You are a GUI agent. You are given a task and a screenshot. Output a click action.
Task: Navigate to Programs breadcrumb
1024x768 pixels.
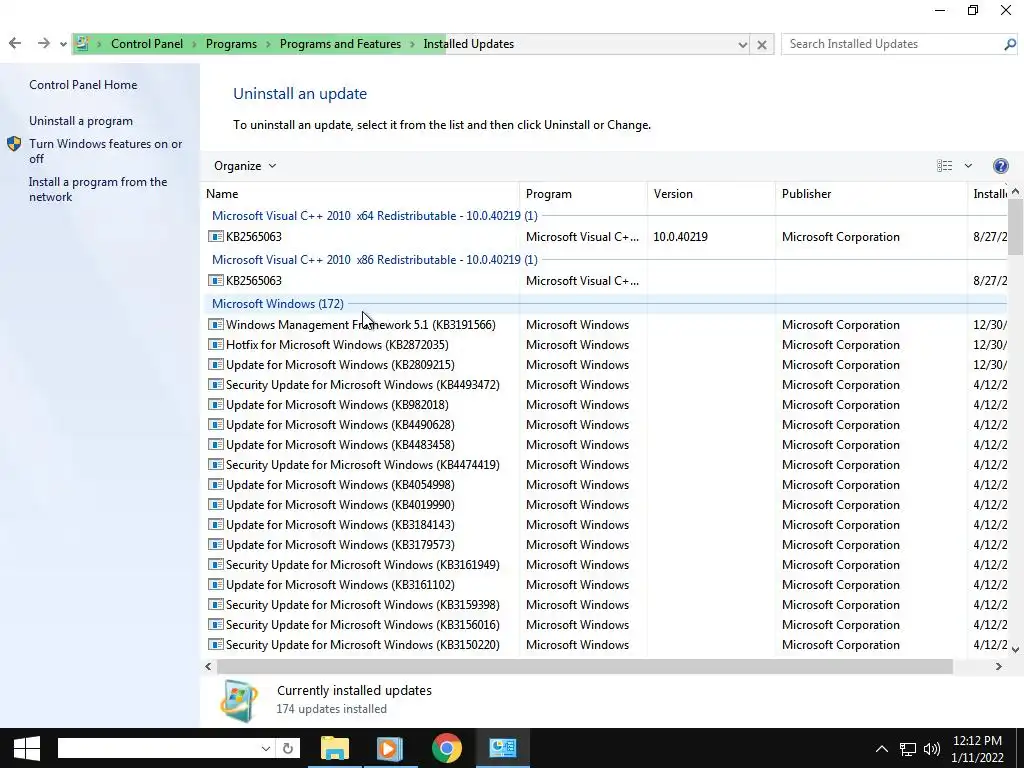pyautogui.click(x=231, y=44)
